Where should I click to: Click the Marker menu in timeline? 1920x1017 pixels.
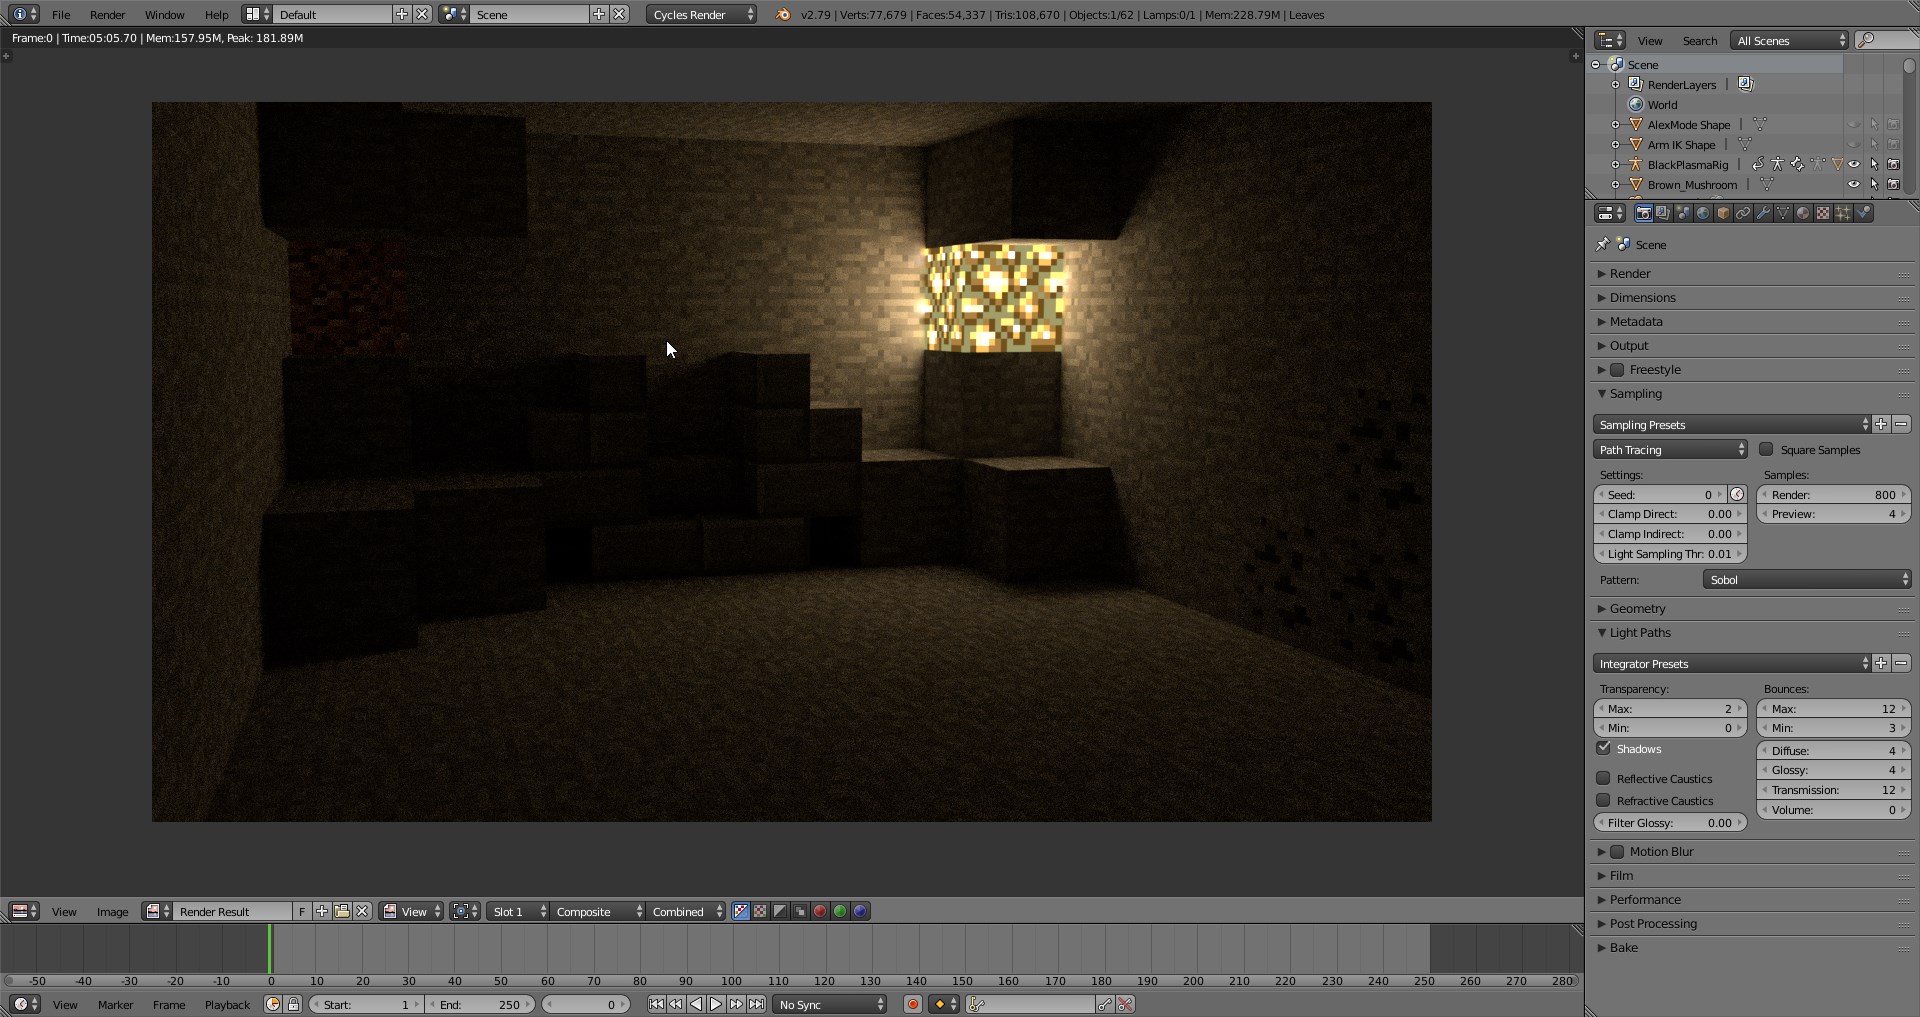click(x=115, y=1004)
